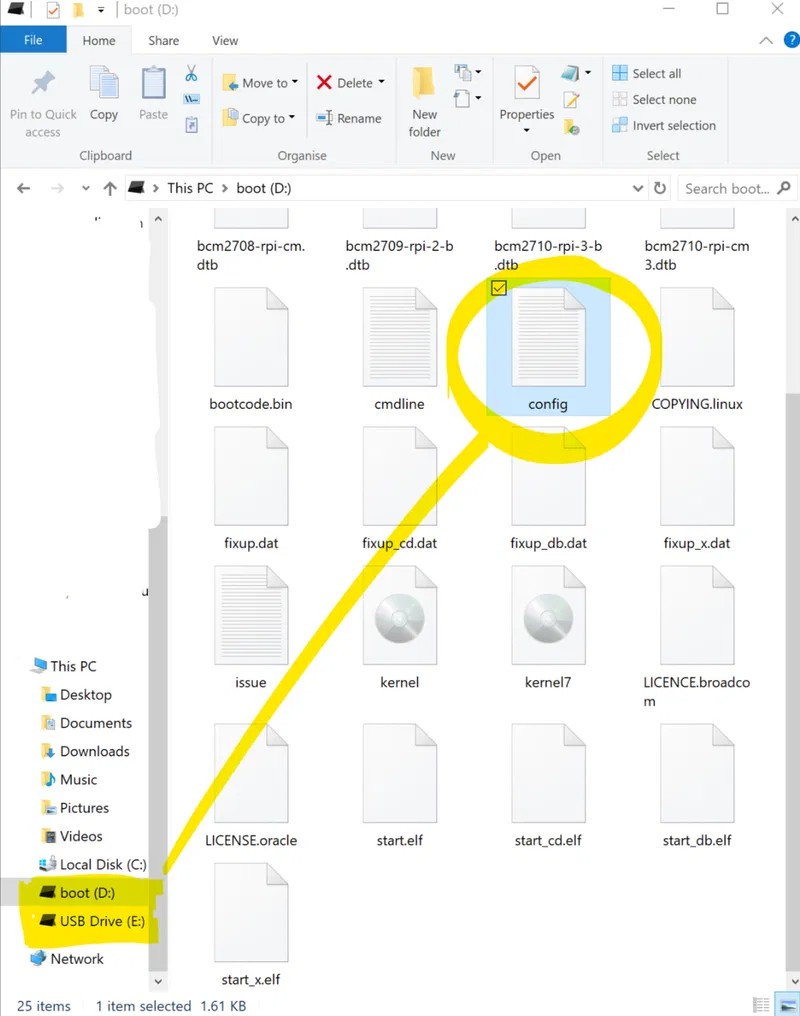Click the Copy icon in Clipboard group

(104, 93)
